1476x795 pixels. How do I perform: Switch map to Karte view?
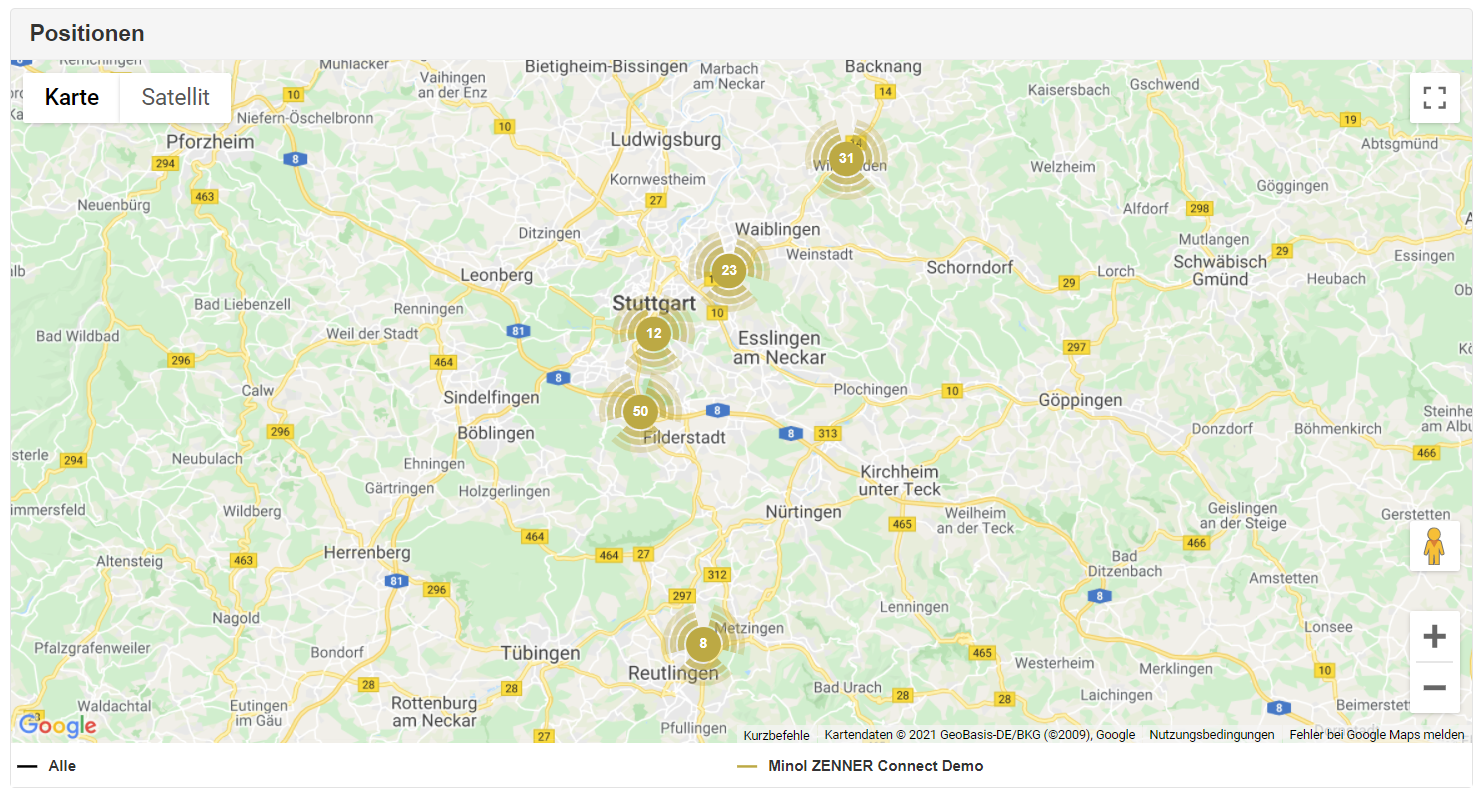tap(72, 97)
